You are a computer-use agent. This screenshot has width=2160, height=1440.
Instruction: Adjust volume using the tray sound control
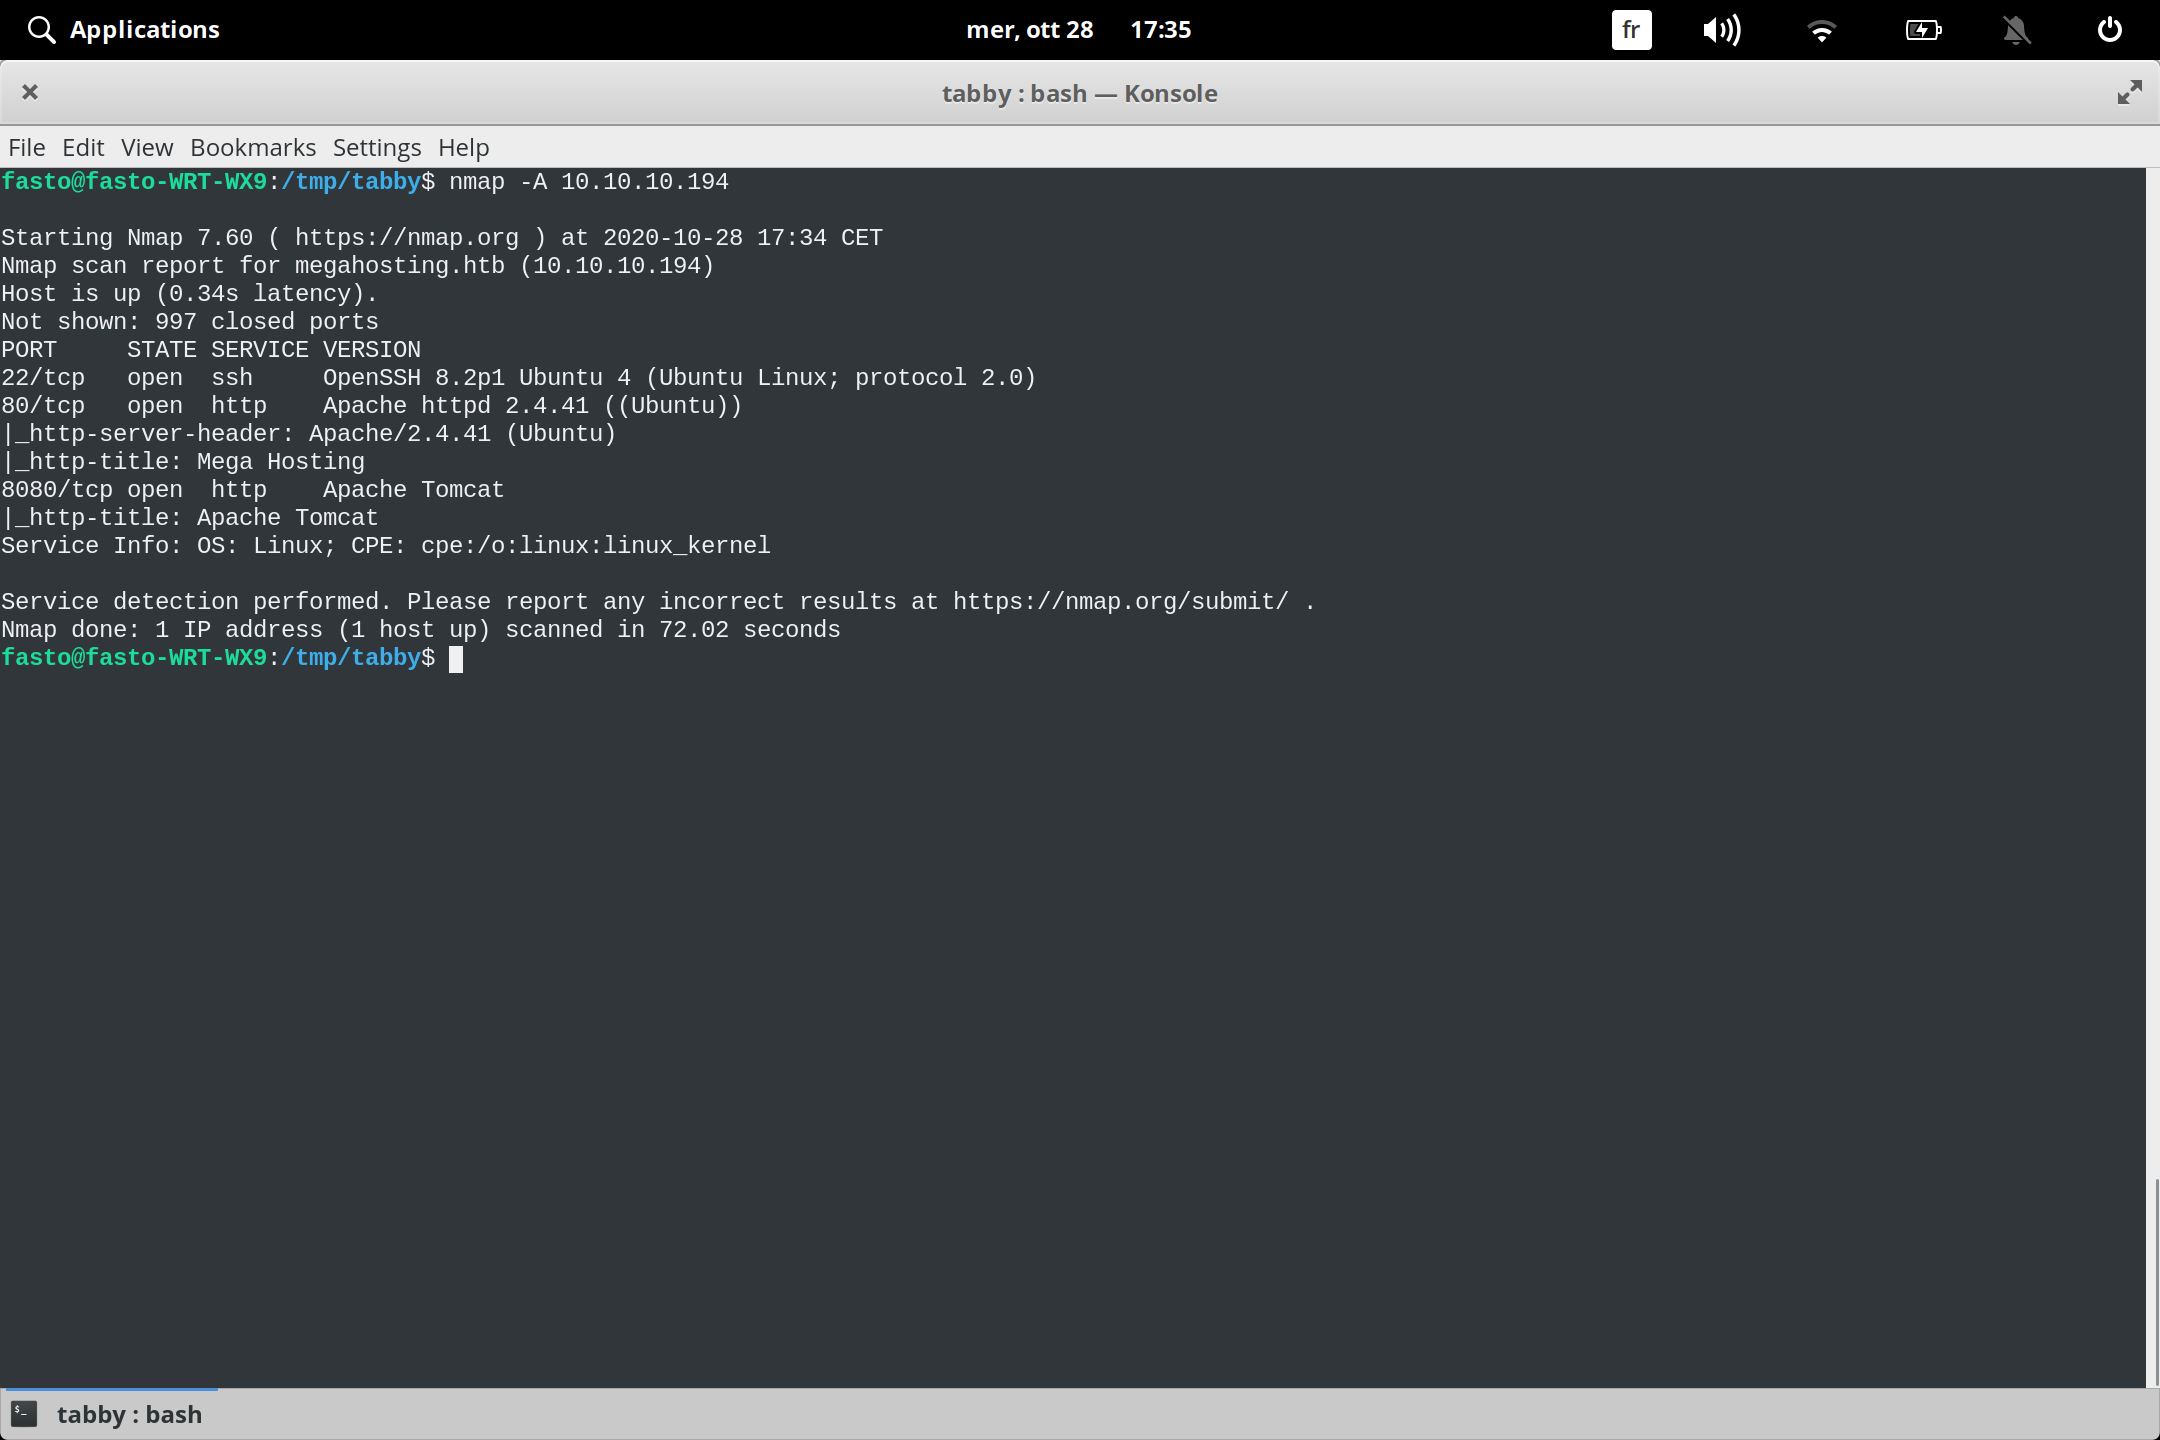(1722, 29)
